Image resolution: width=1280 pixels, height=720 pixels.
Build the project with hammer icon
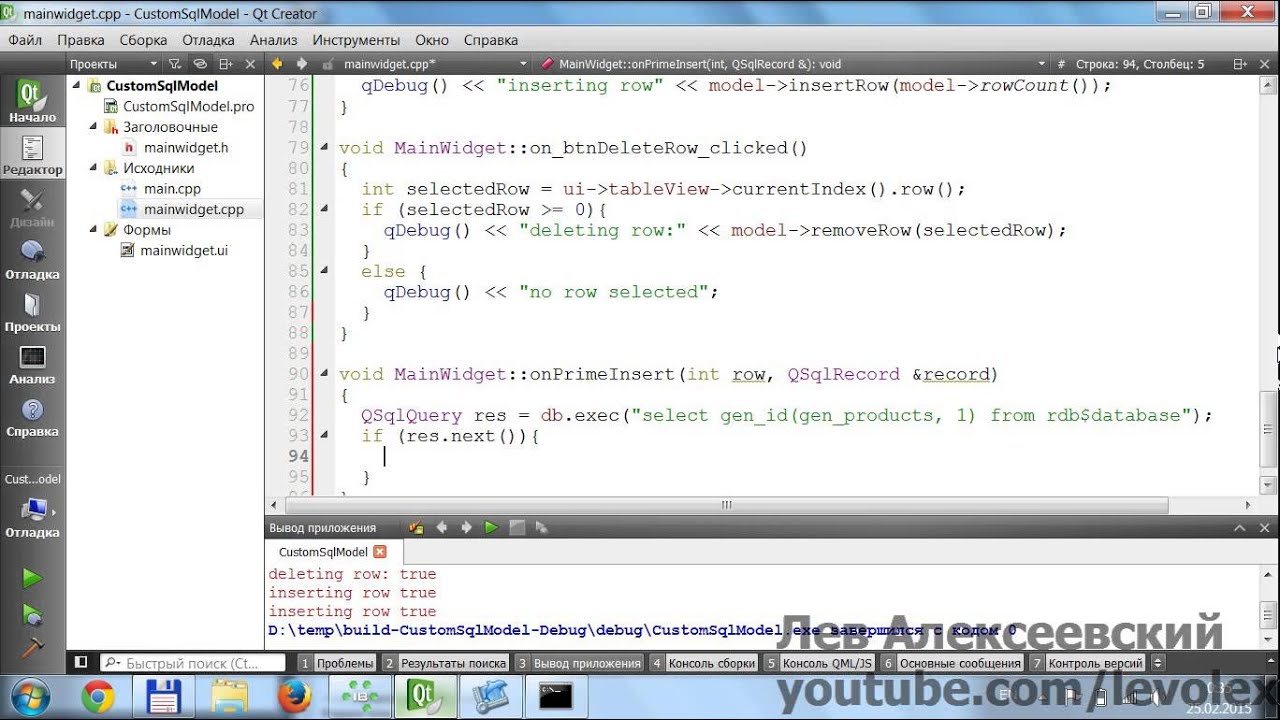click(x=33, y=646)
